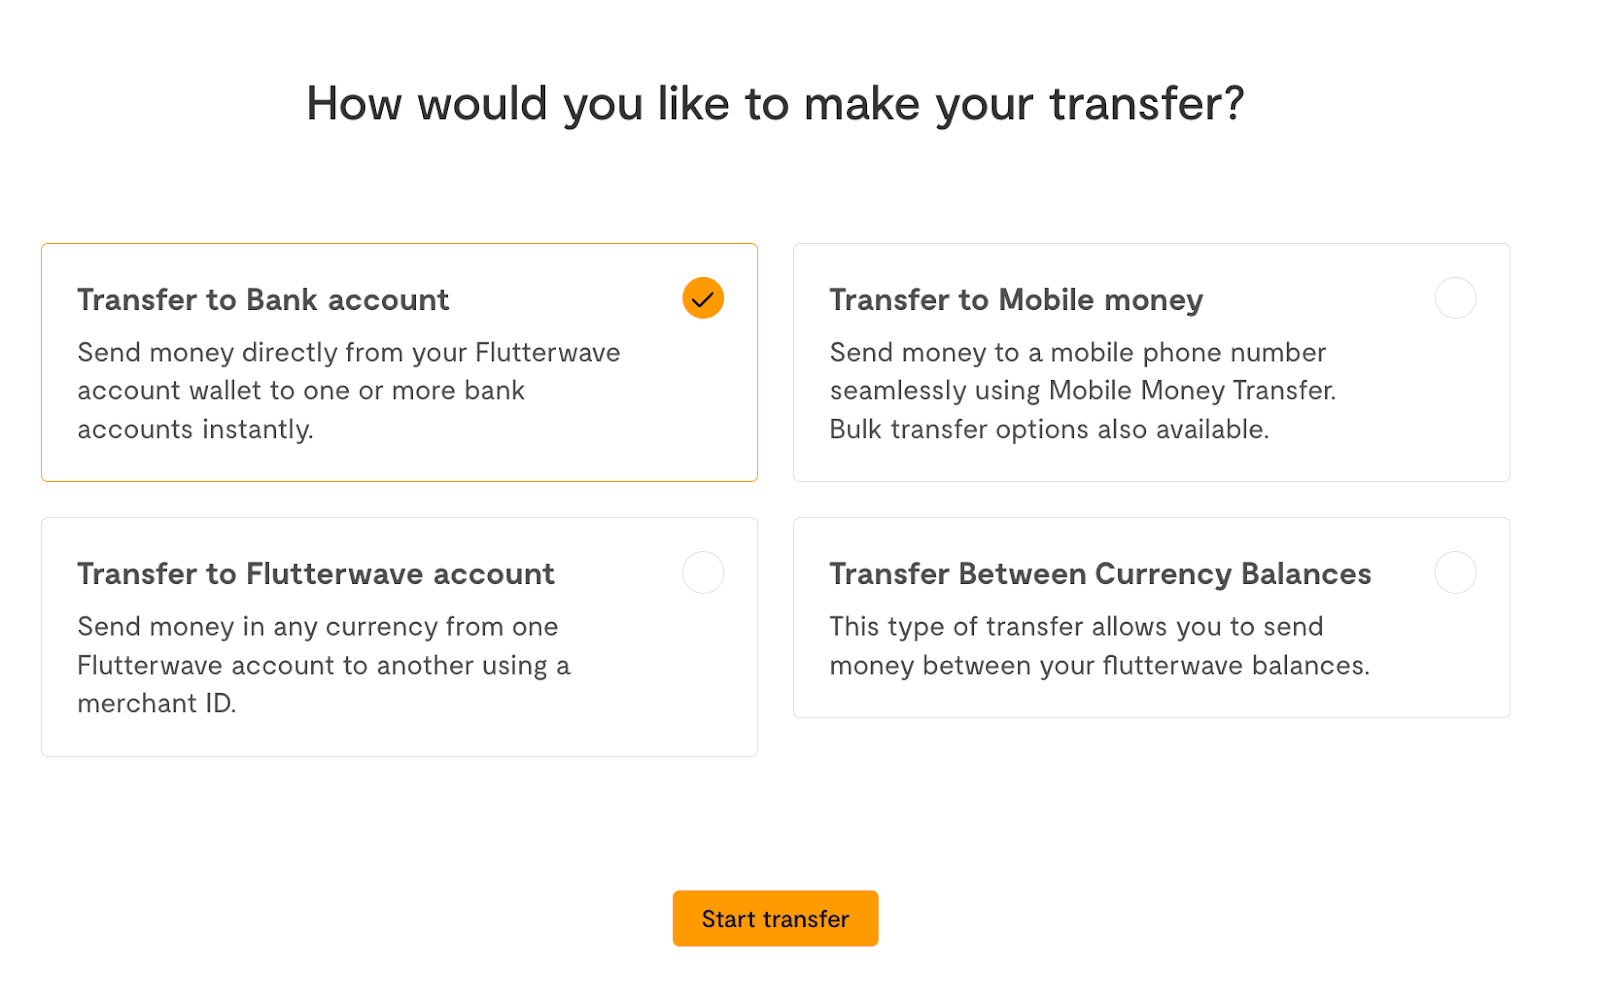
Task: Click the 'How would you like' heading
Action: 774,104
